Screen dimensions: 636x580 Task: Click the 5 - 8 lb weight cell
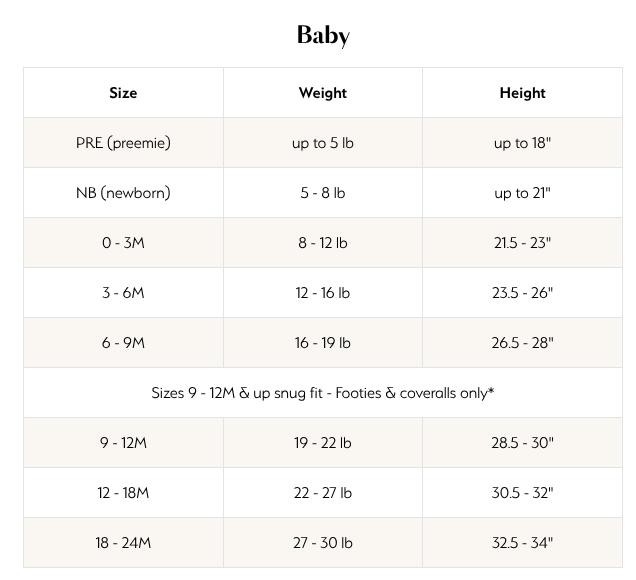[x=323, y=193]
